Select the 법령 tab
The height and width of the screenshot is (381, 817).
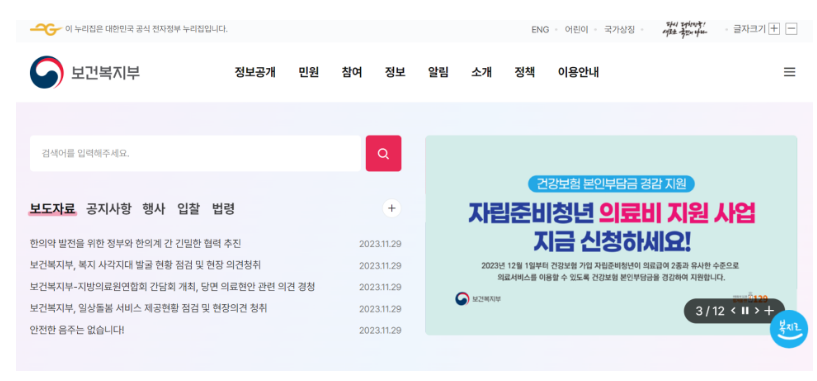pos(223,209)
